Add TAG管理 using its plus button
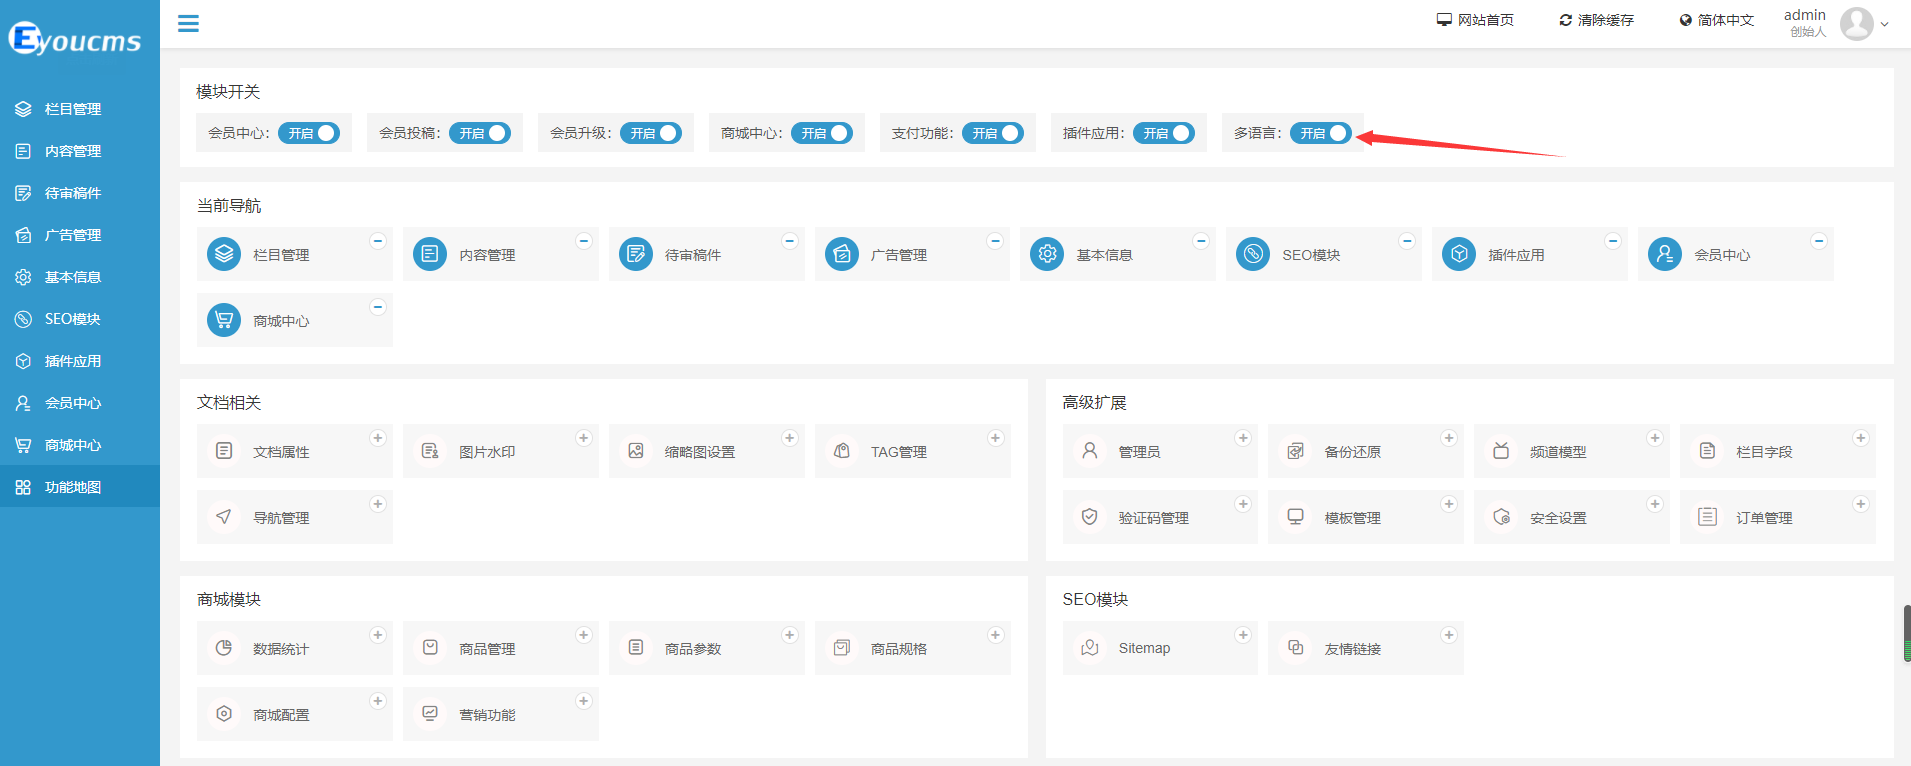 click(x=995, y=438)
